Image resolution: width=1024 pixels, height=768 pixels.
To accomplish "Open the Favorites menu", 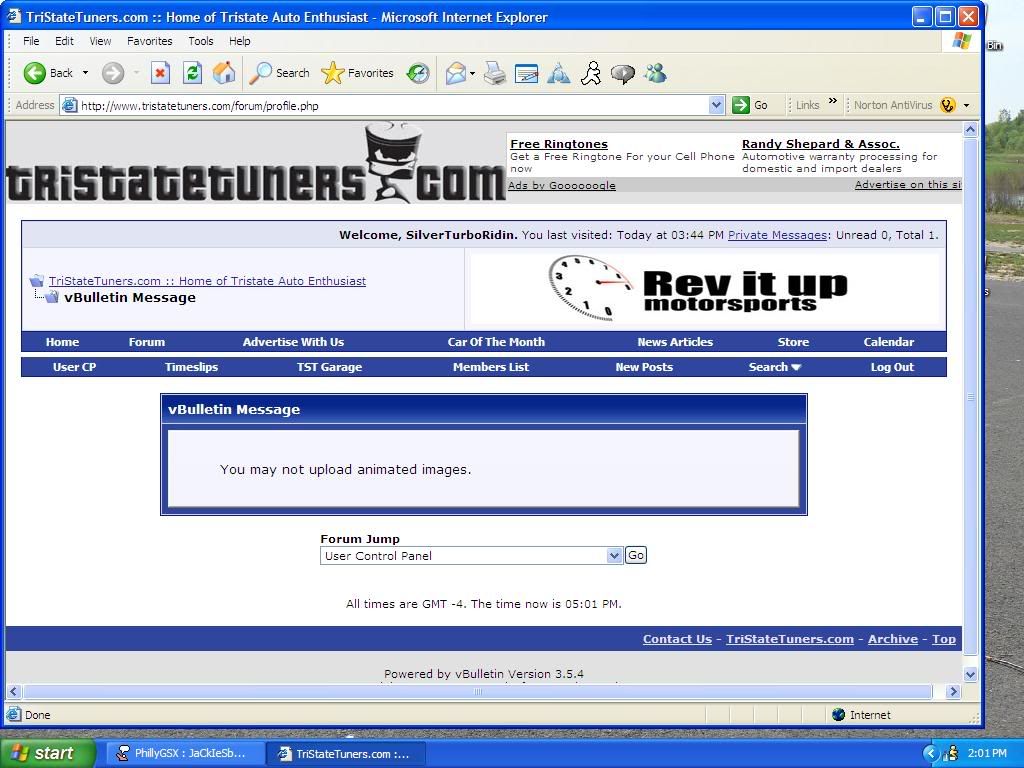I will (150, 41).
